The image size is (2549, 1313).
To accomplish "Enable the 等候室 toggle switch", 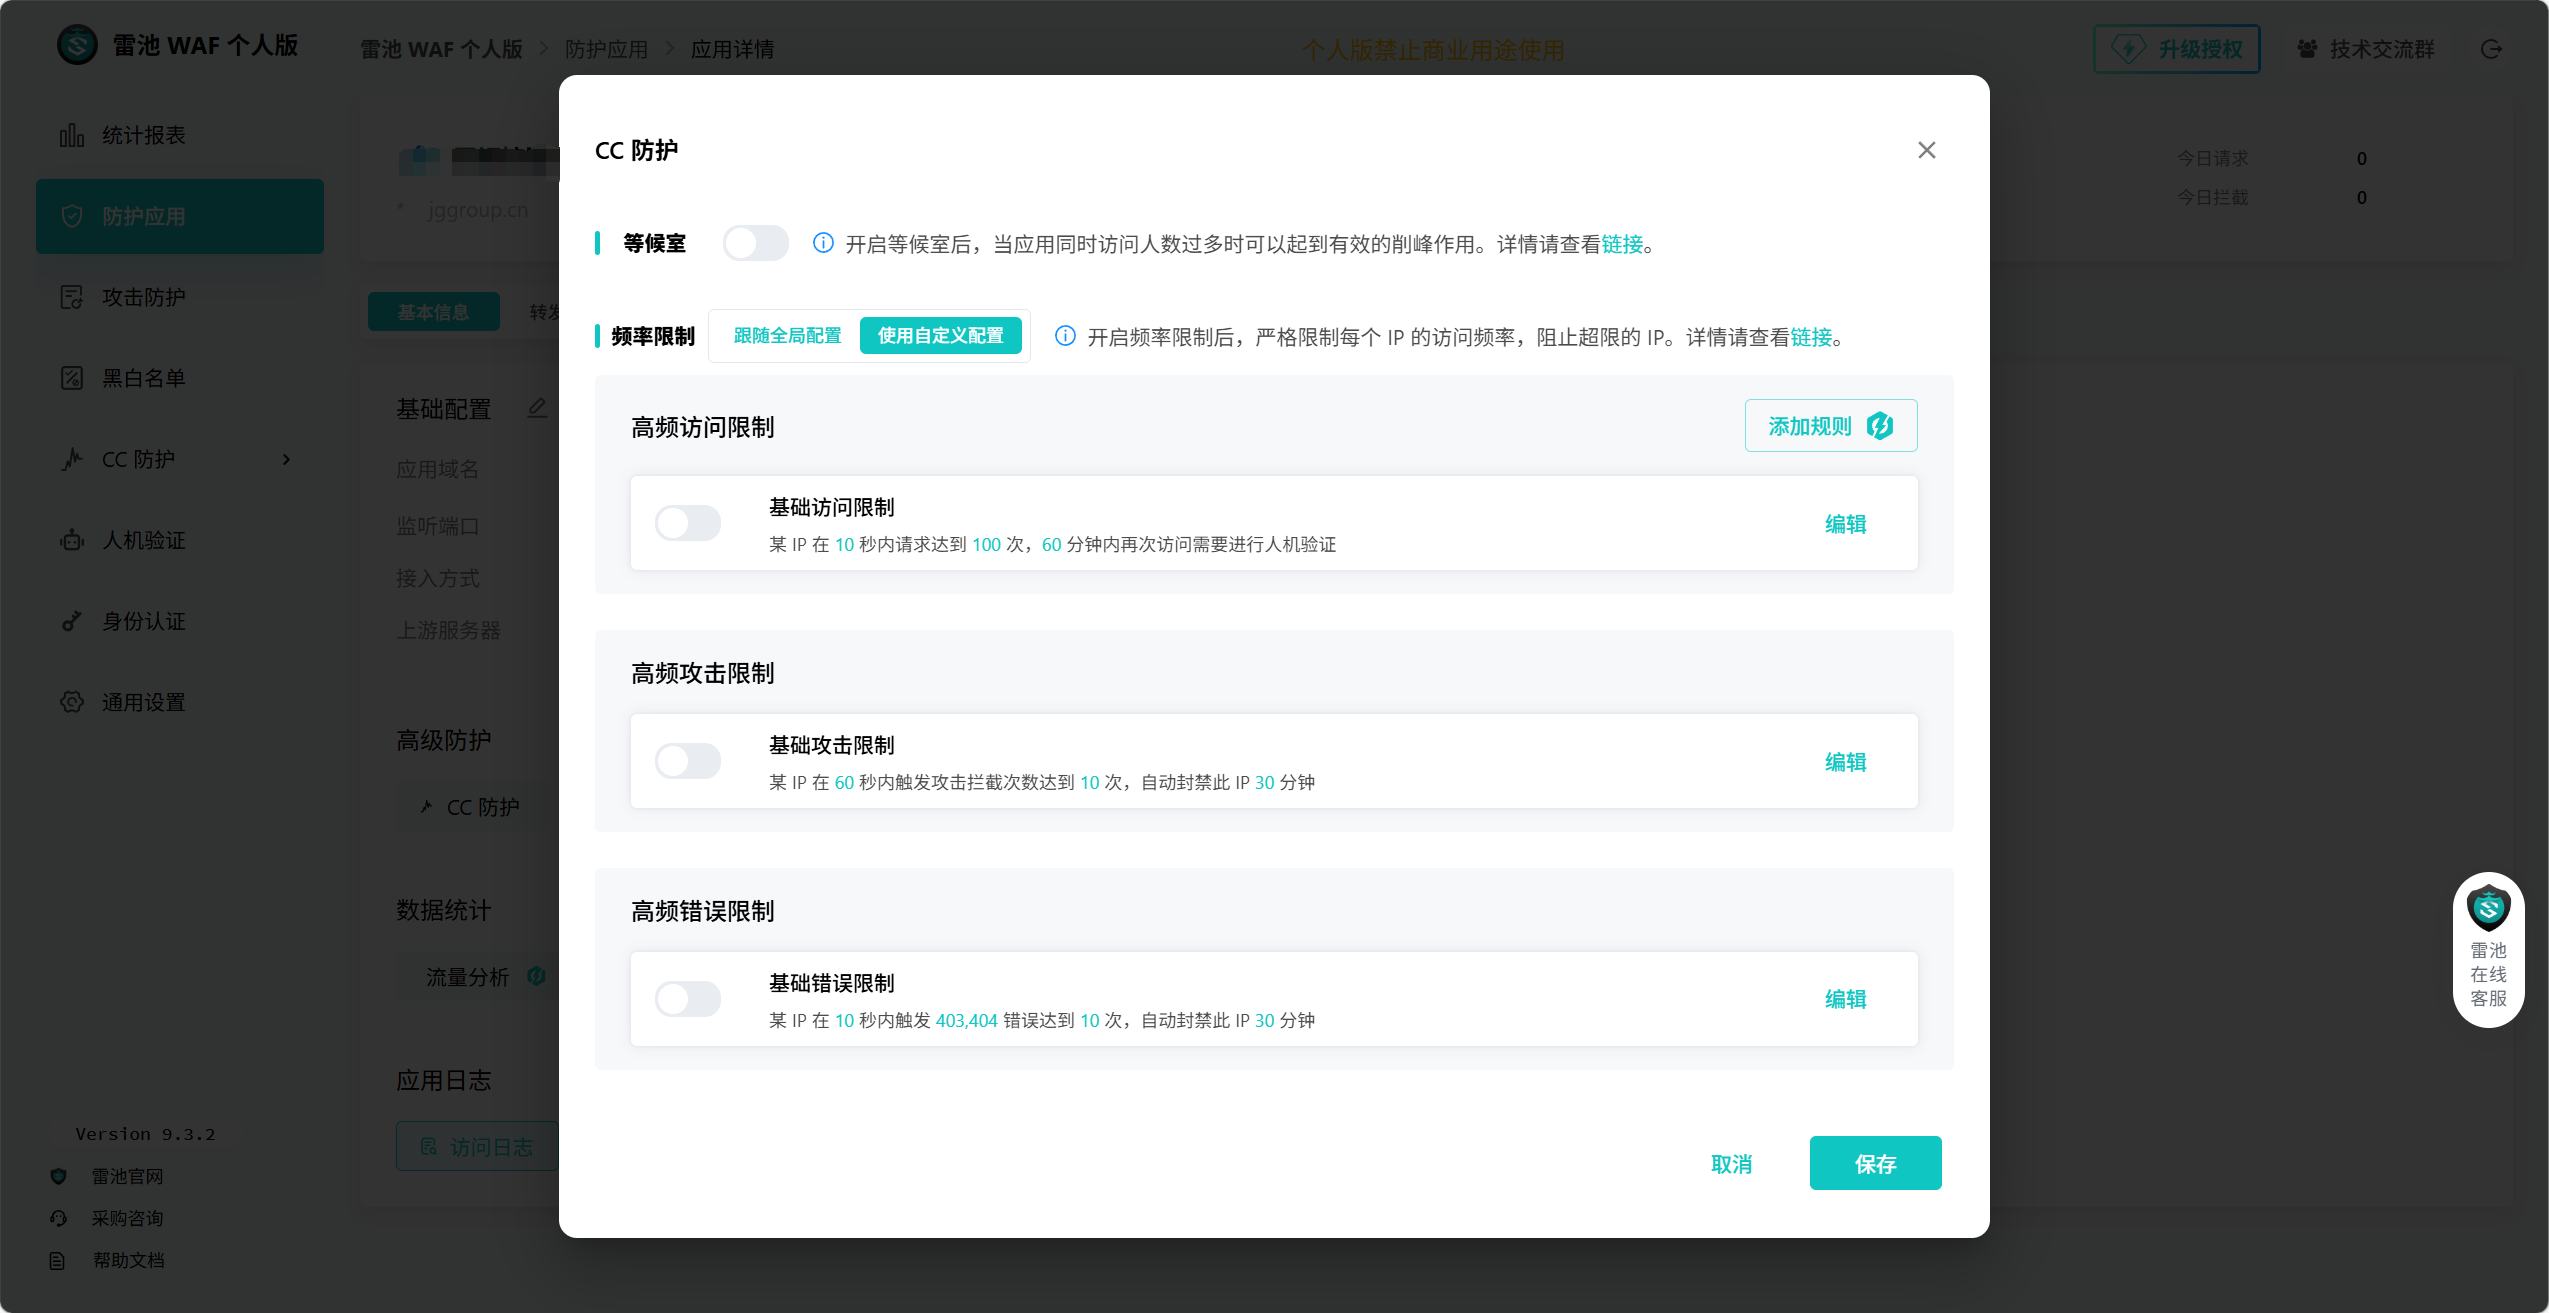I will point(755,243).
